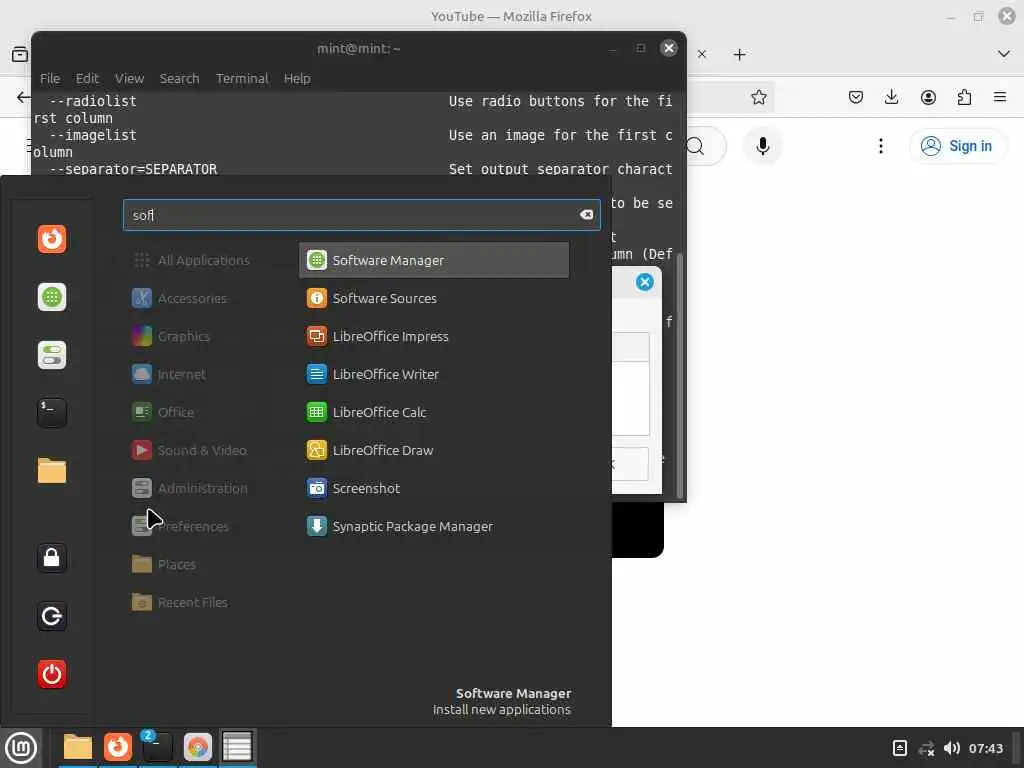The height and width of the screenshot is (768, 1024).
Task: Switch to terminal windows in taskbar
Action: pos(157,747)
